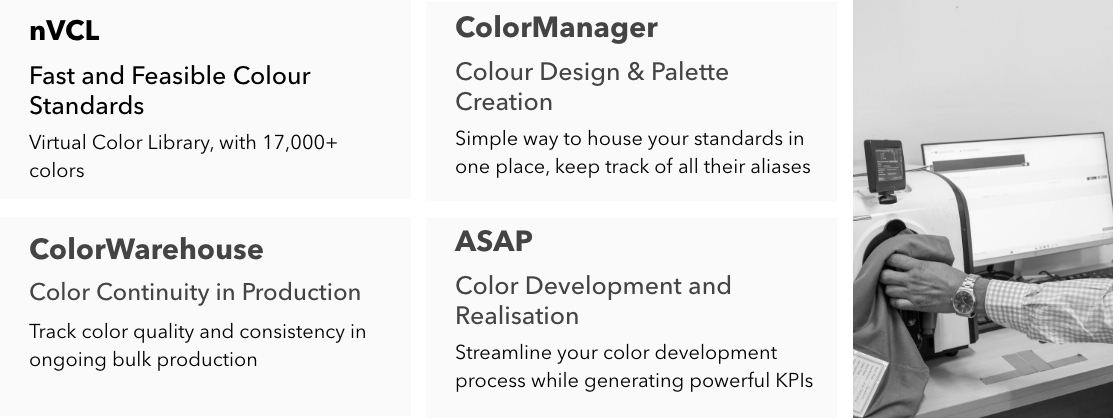
Task: Click the 'Simple way to house your standards' text
Action: click(x=632, y=152)
